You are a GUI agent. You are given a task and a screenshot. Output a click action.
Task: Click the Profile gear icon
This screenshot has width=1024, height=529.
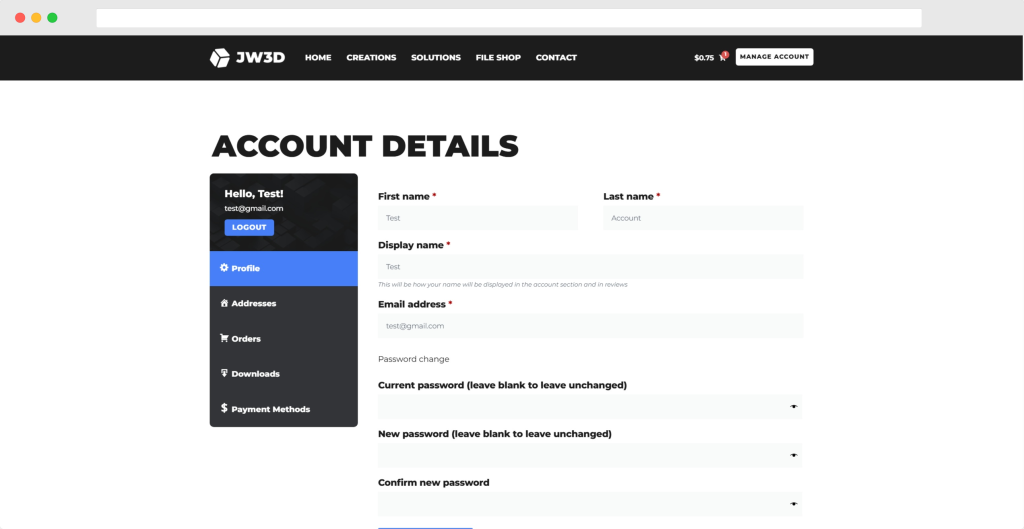click(x=224, y=268)
